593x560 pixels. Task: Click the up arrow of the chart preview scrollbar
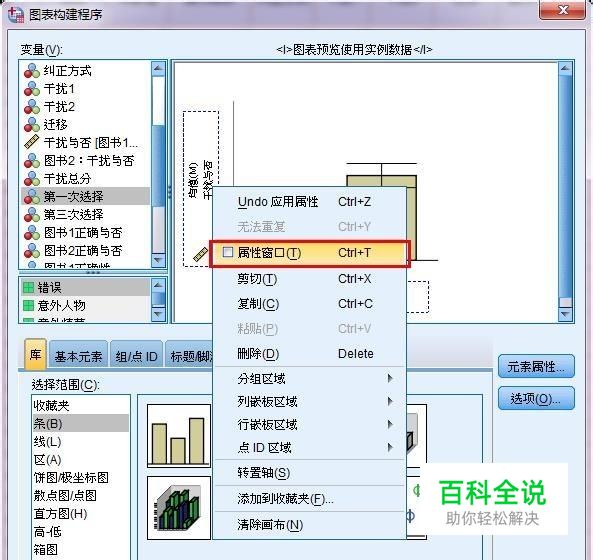(x=565, y=69)
